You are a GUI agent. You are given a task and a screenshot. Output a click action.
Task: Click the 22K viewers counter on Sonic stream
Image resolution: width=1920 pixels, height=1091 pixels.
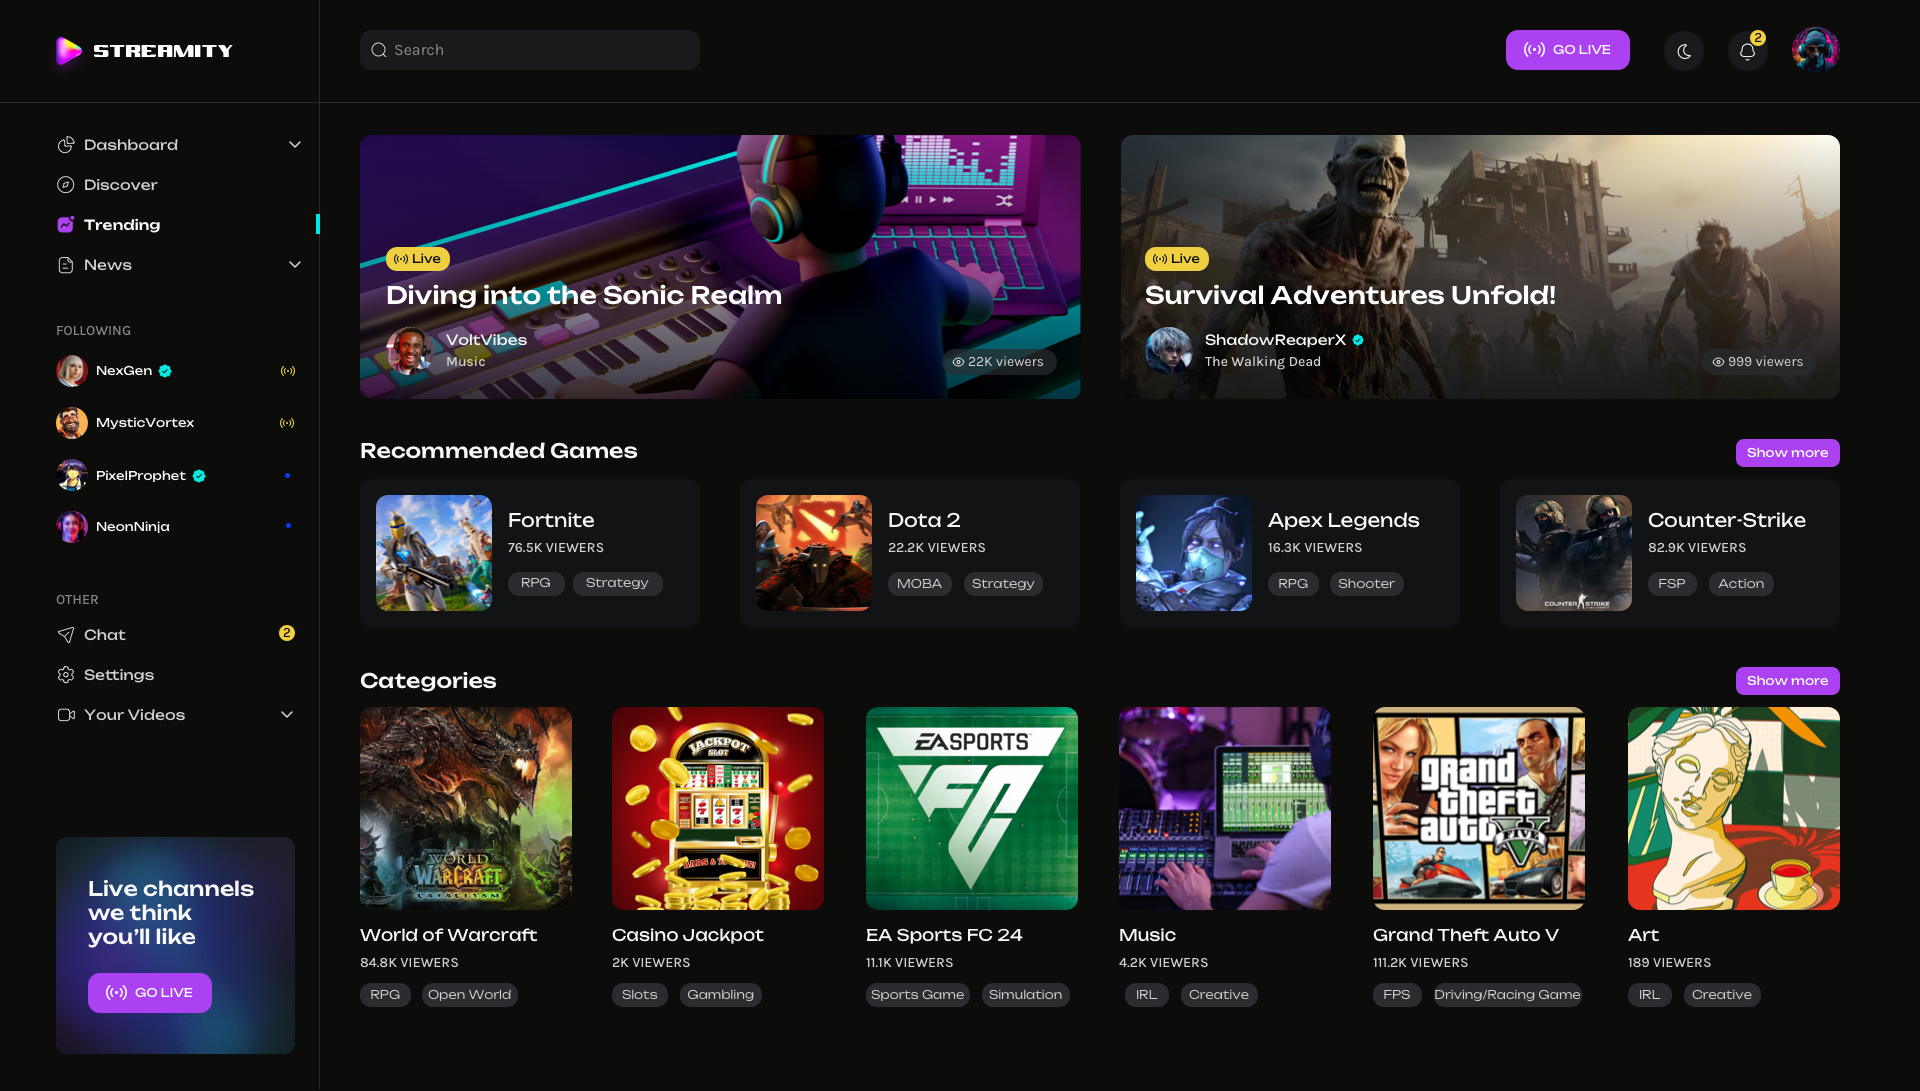click(999, 362)
